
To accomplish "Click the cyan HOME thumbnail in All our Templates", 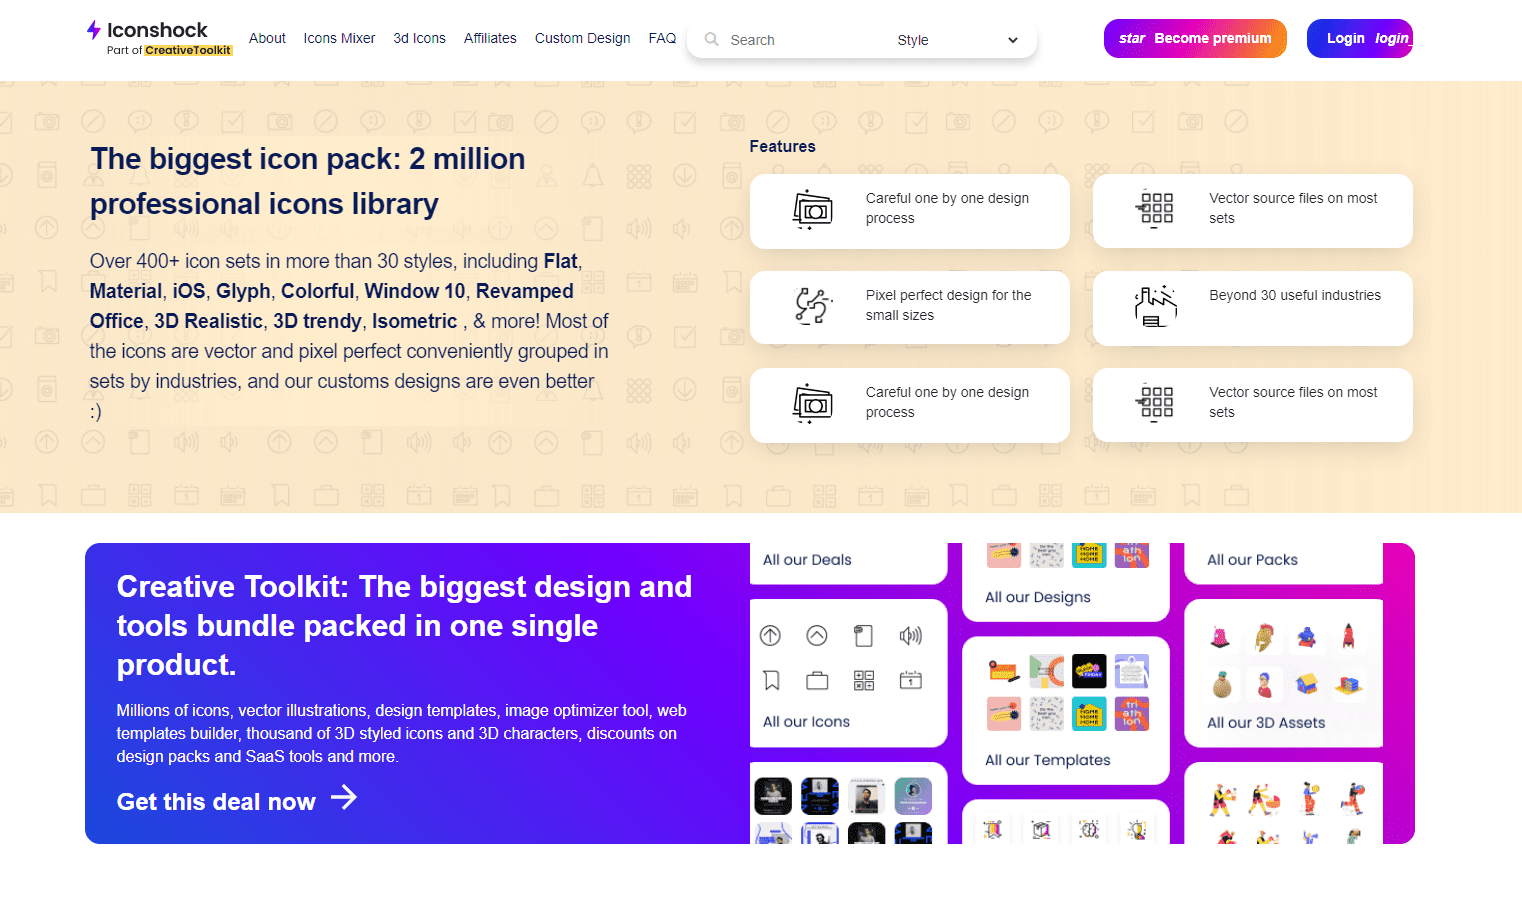I will click(1089, 714).
